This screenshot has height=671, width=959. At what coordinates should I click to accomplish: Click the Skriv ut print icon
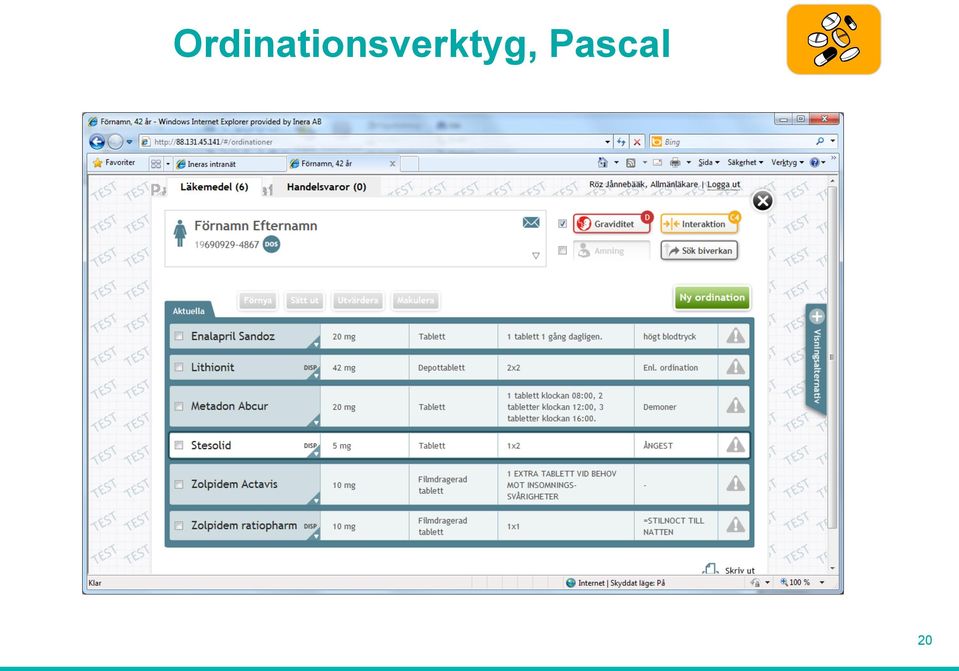tap(709, 569)
